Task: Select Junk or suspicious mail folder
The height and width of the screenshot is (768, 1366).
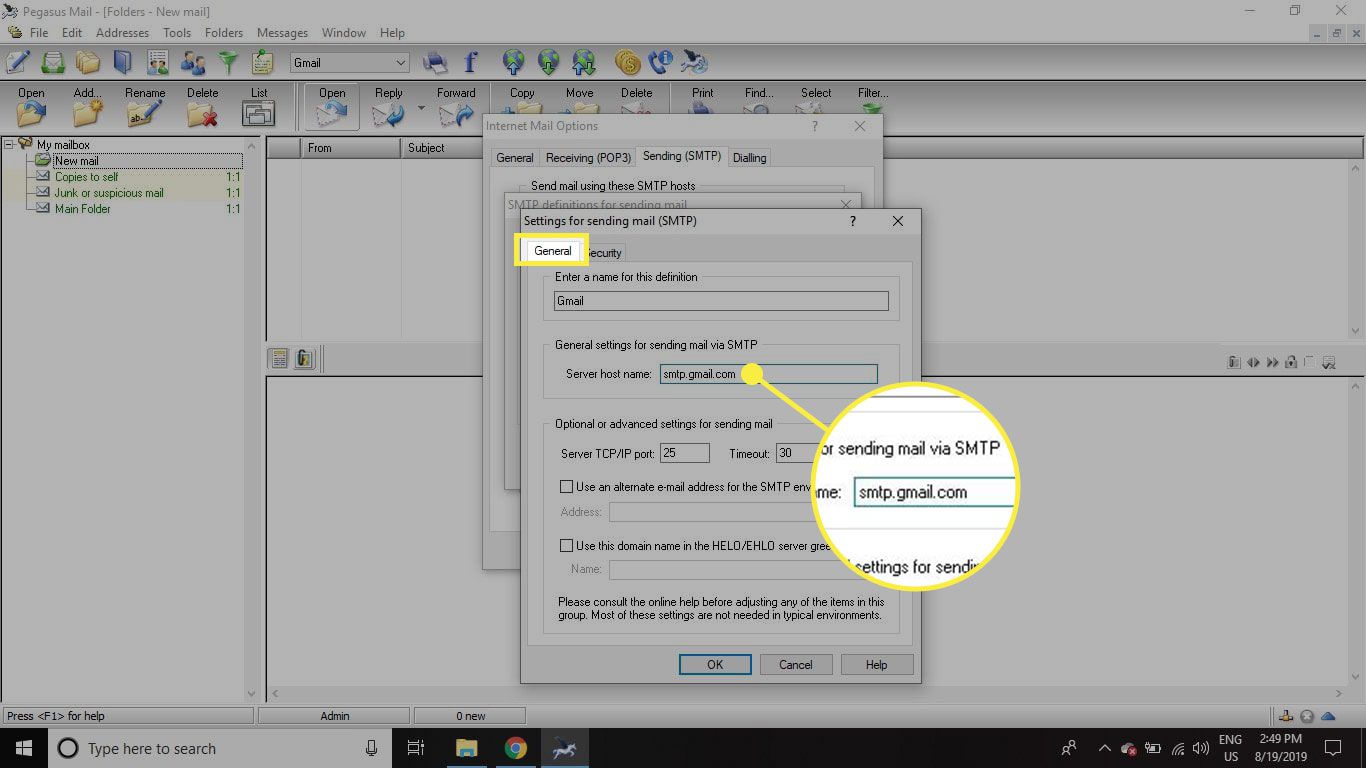Action: pos(109,193)
